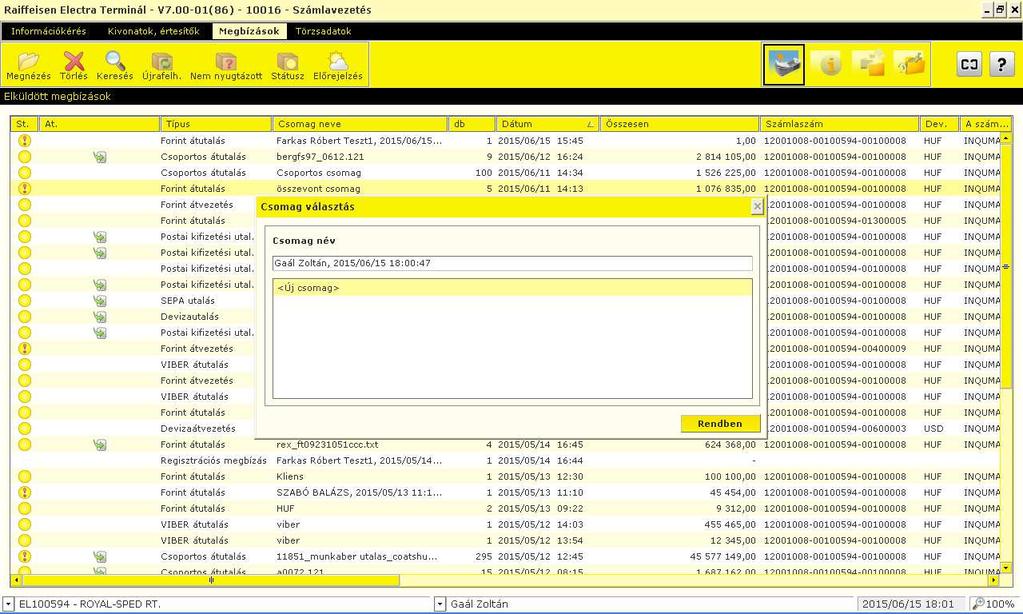
Task: Sort by the Összesen column header
Action: pos(679,124)
